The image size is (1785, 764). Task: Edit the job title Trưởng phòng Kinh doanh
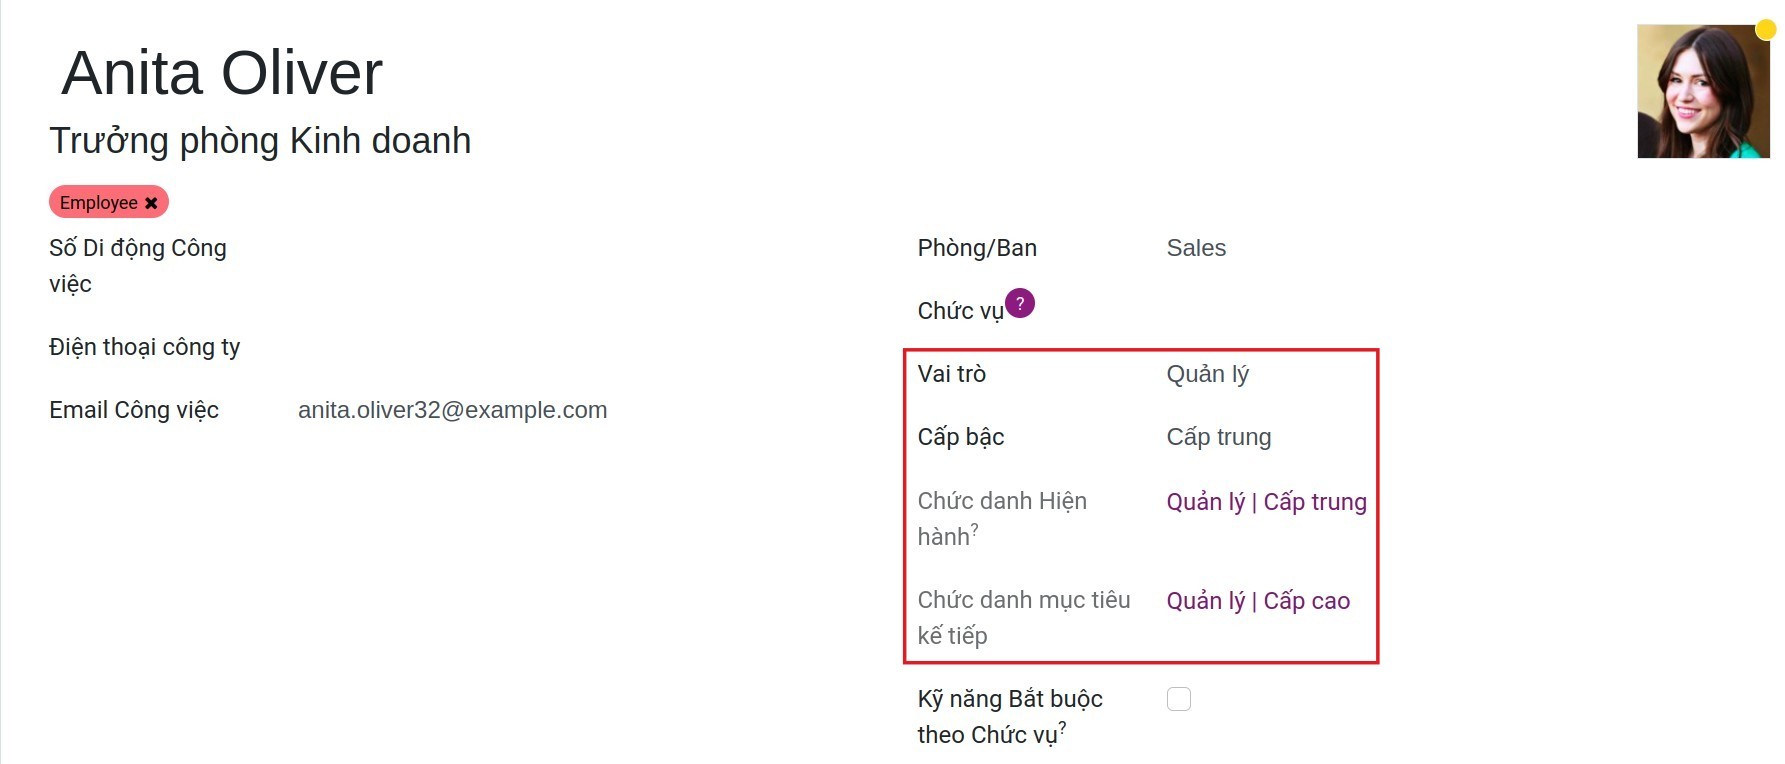260,141
